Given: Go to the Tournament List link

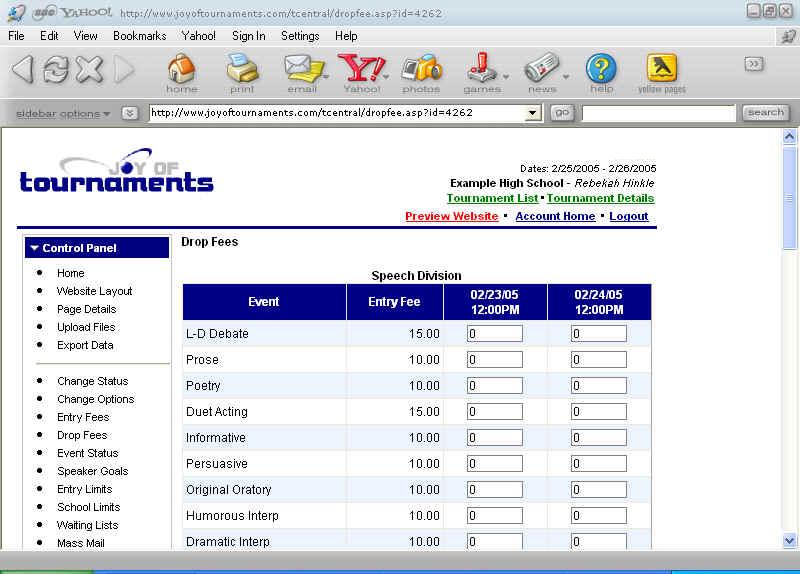Looking at the screenshot, I should (492, 198).
